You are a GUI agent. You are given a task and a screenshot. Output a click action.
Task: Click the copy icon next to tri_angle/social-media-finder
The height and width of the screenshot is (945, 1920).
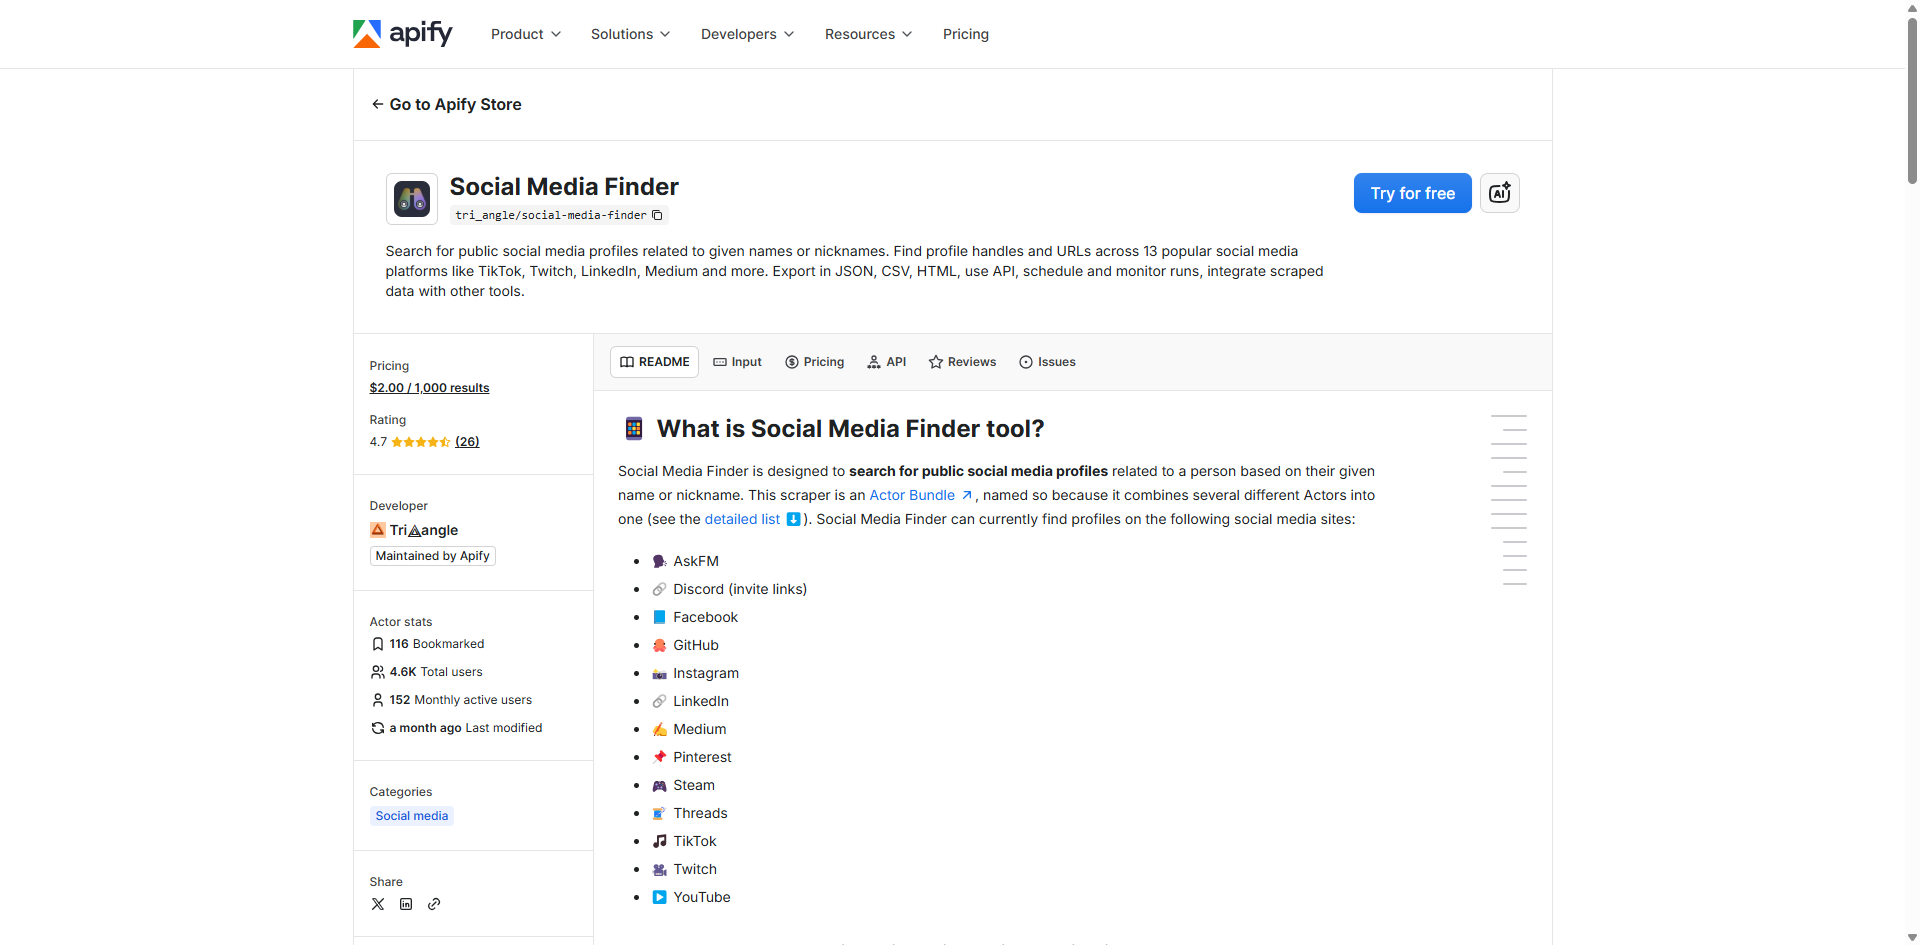pos(657,215)
